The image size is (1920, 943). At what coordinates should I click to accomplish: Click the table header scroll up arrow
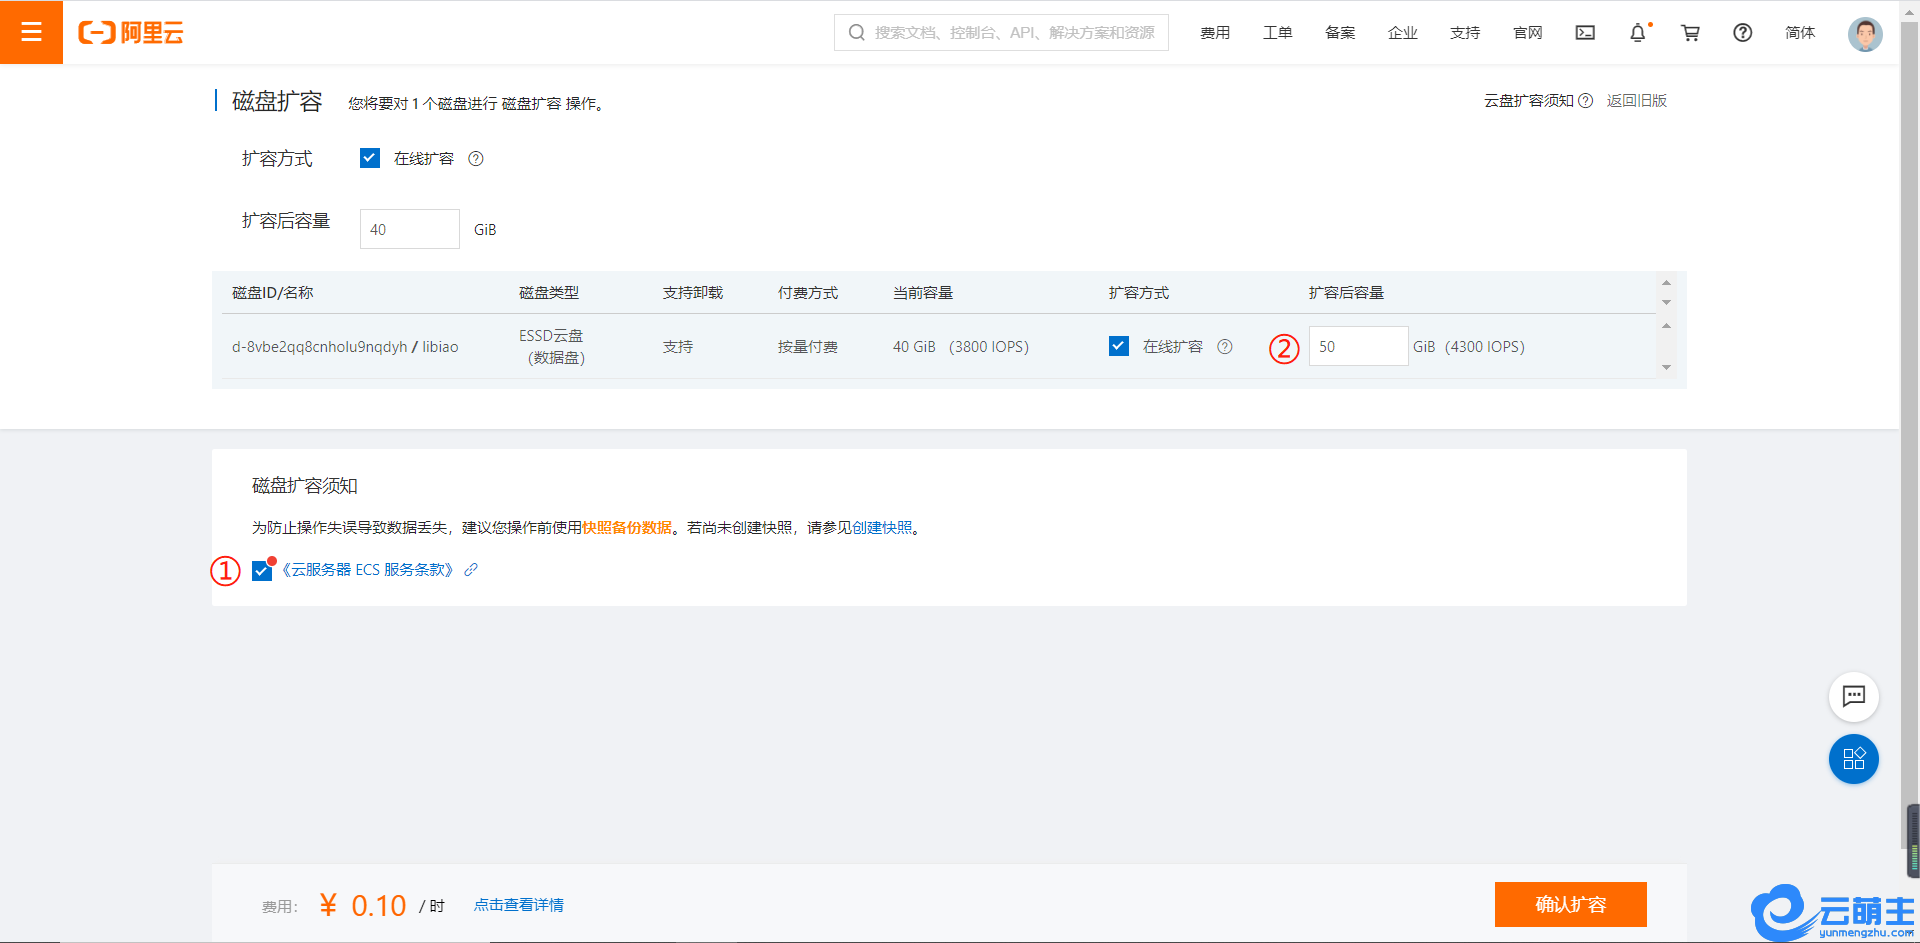coord(1666,283)
